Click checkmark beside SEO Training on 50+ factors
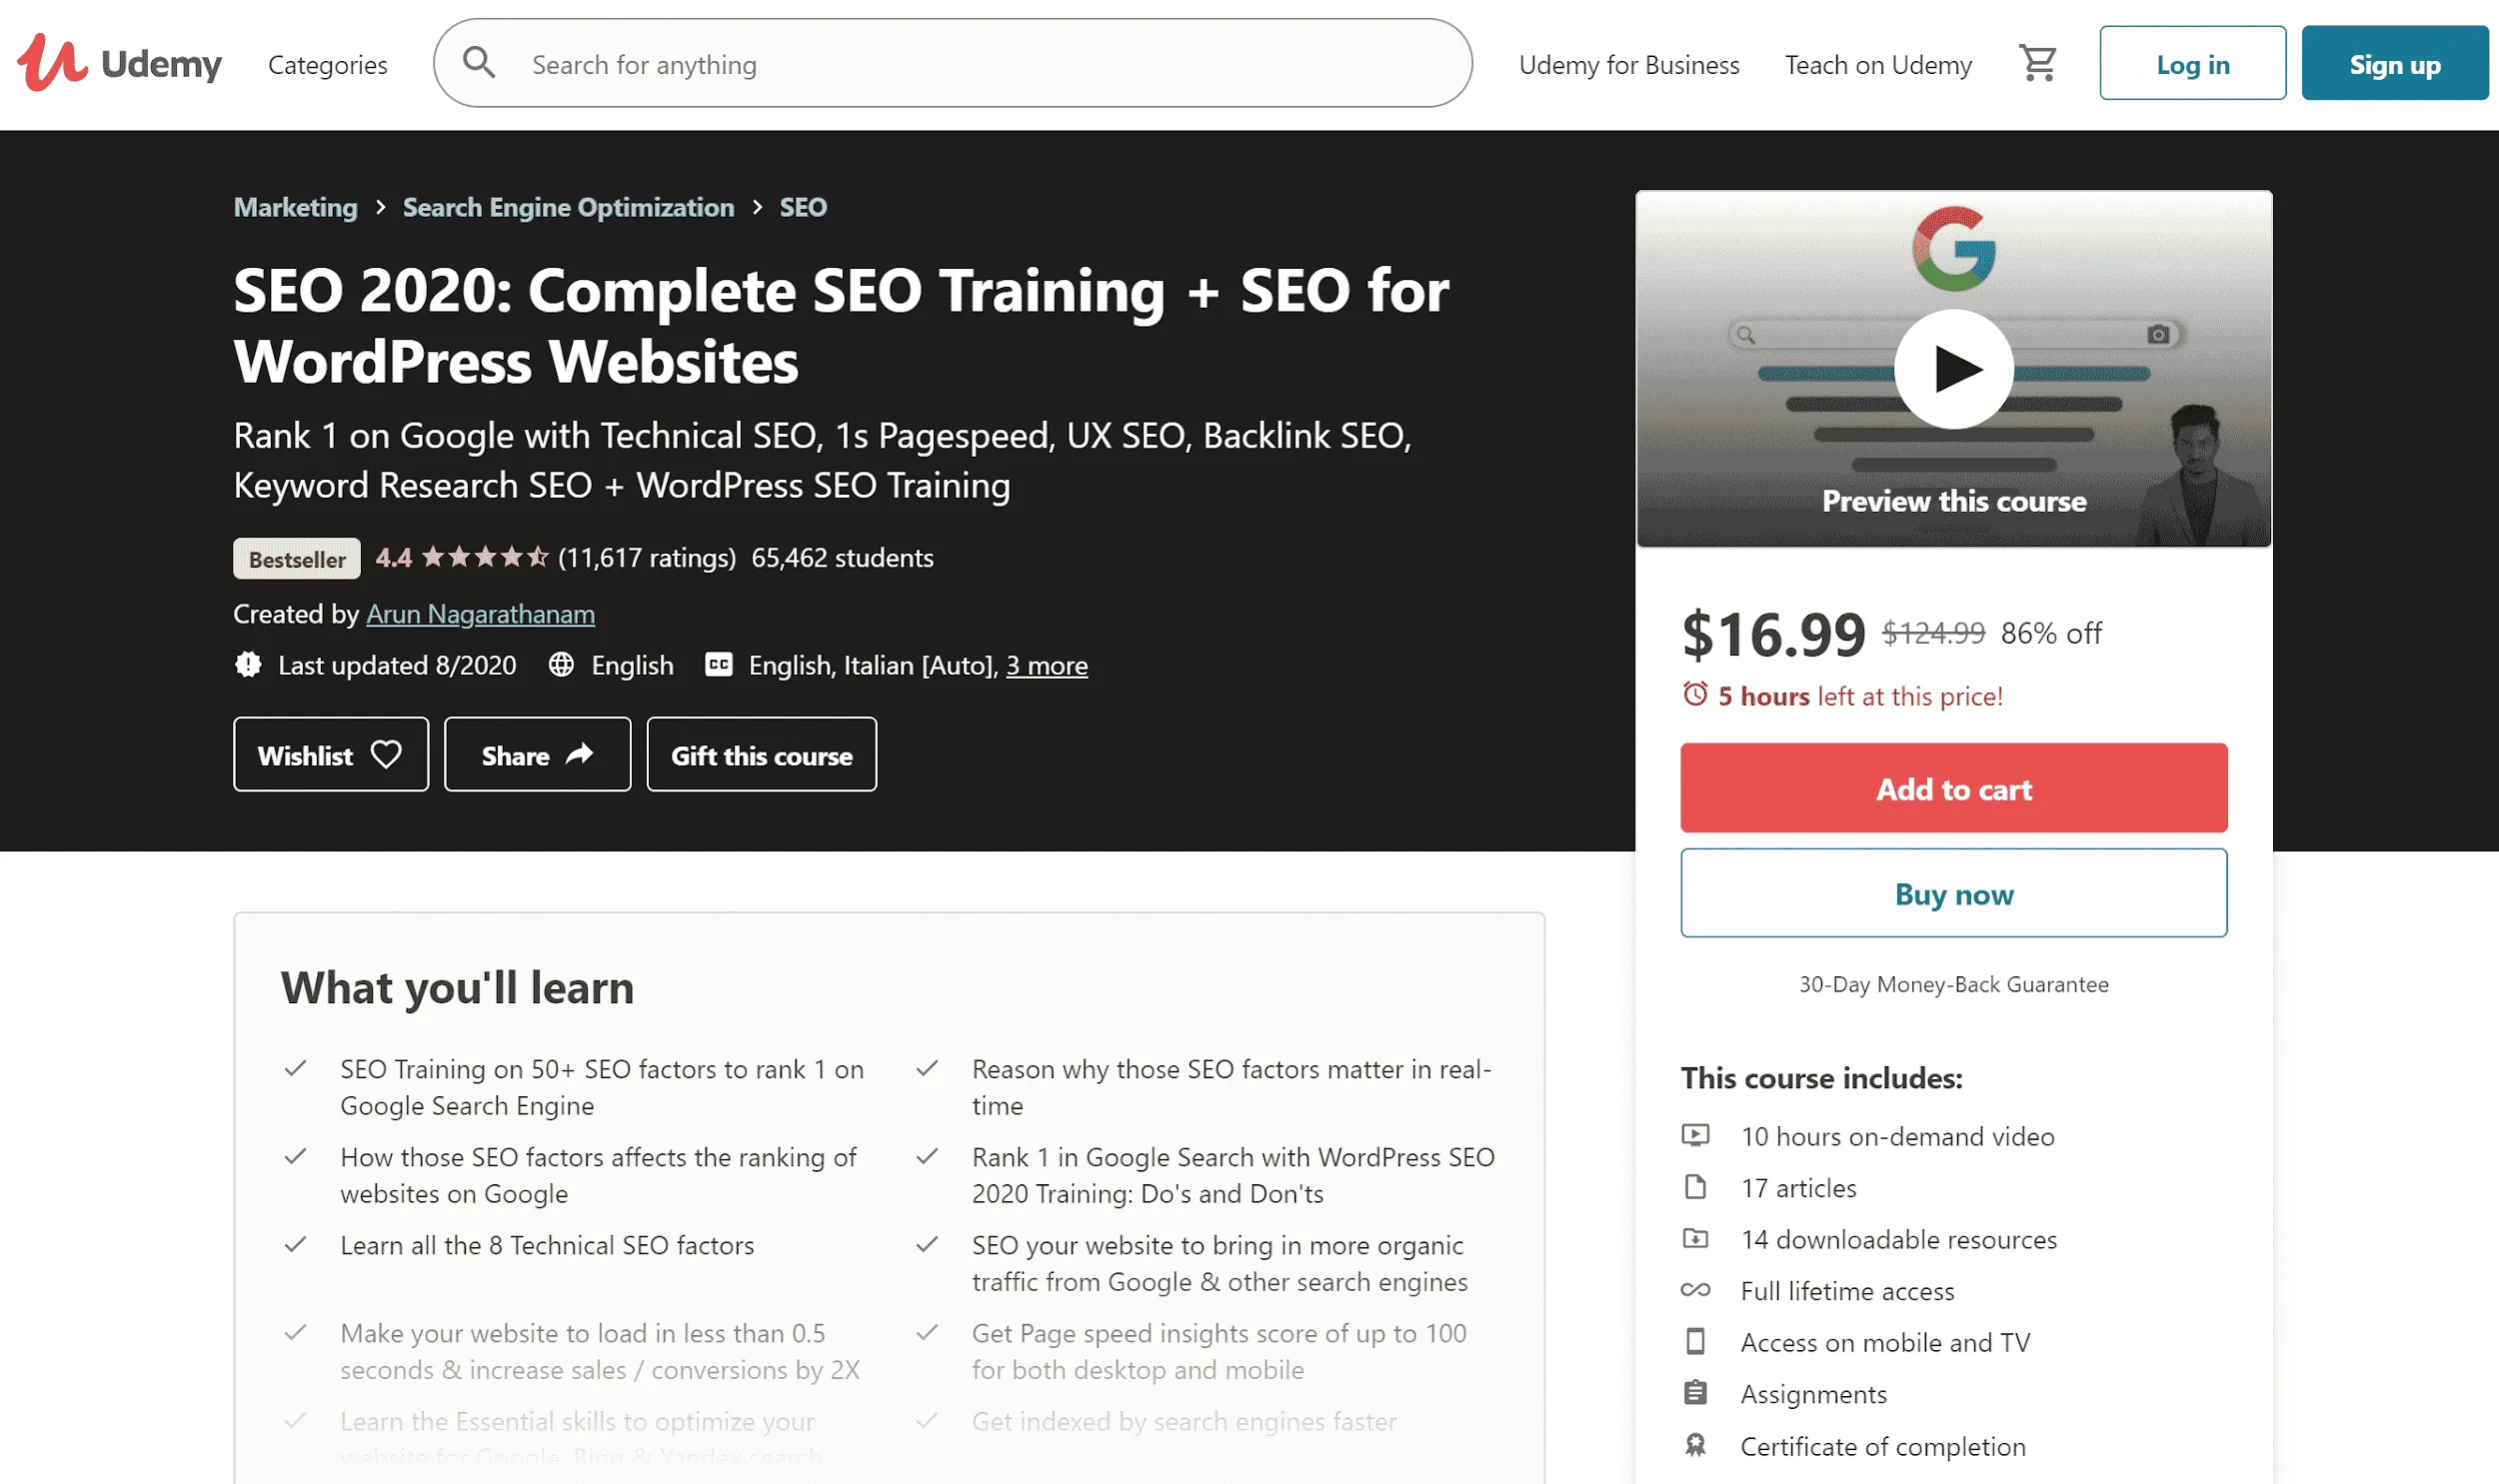Image resolution: width=2499 pixels, height=1484 pixels. point(295,1068)
